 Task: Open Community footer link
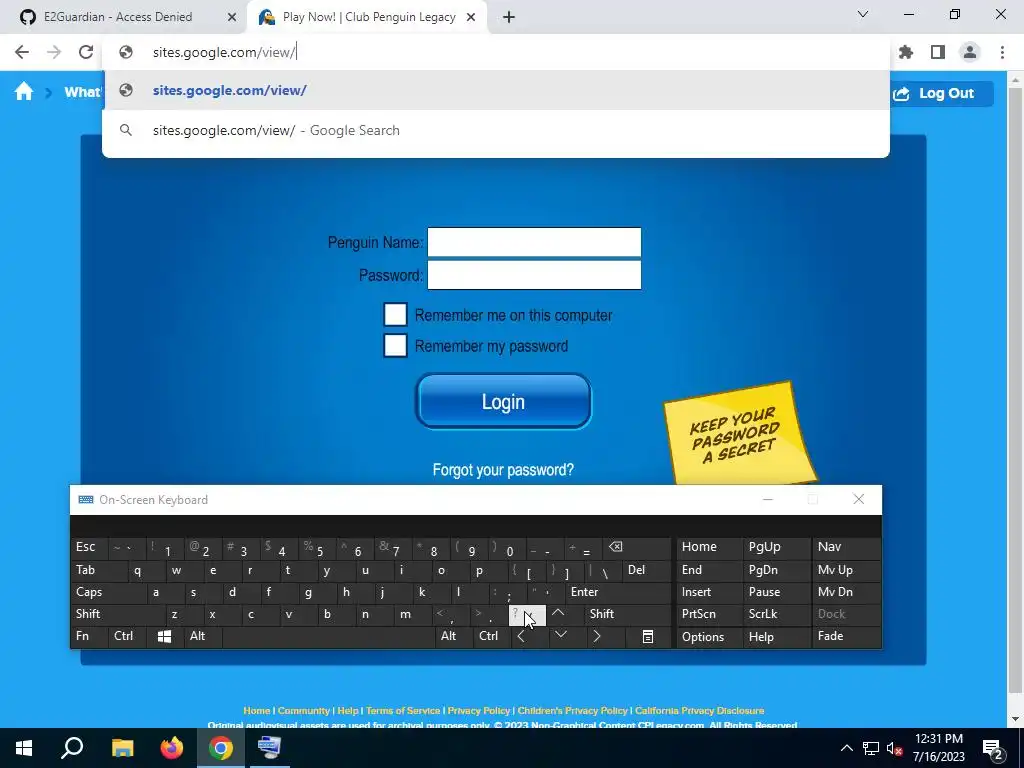[x=304, y=711]
